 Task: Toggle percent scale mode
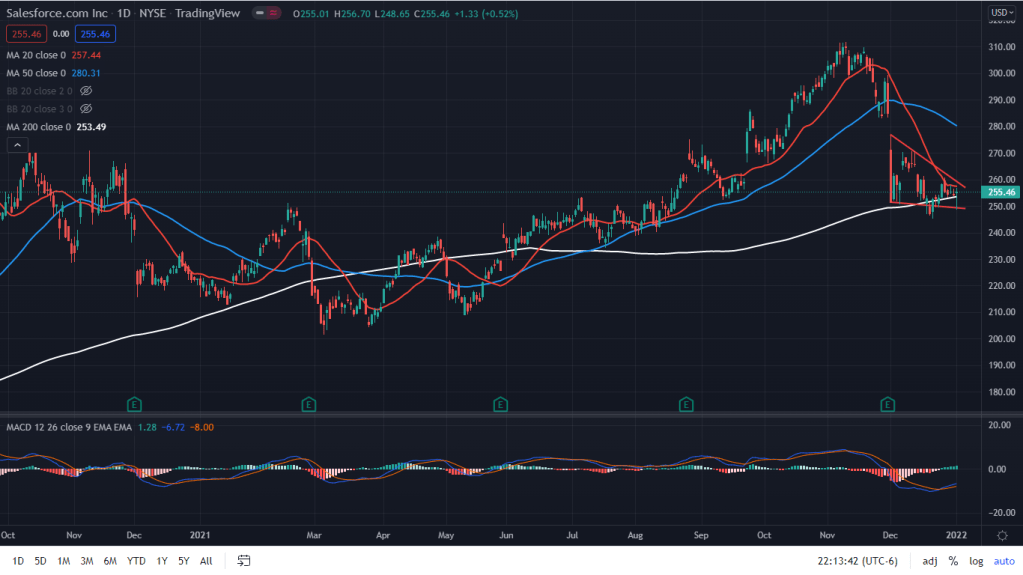coord(953,561)
